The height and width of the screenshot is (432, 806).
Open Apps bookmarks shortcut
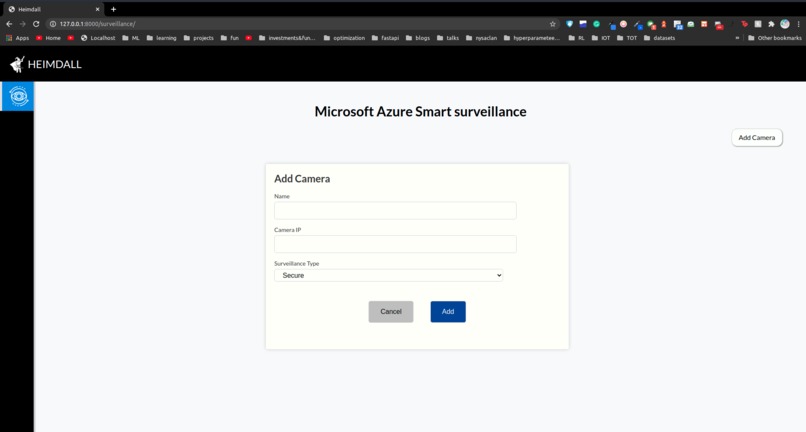coord(17,38)
